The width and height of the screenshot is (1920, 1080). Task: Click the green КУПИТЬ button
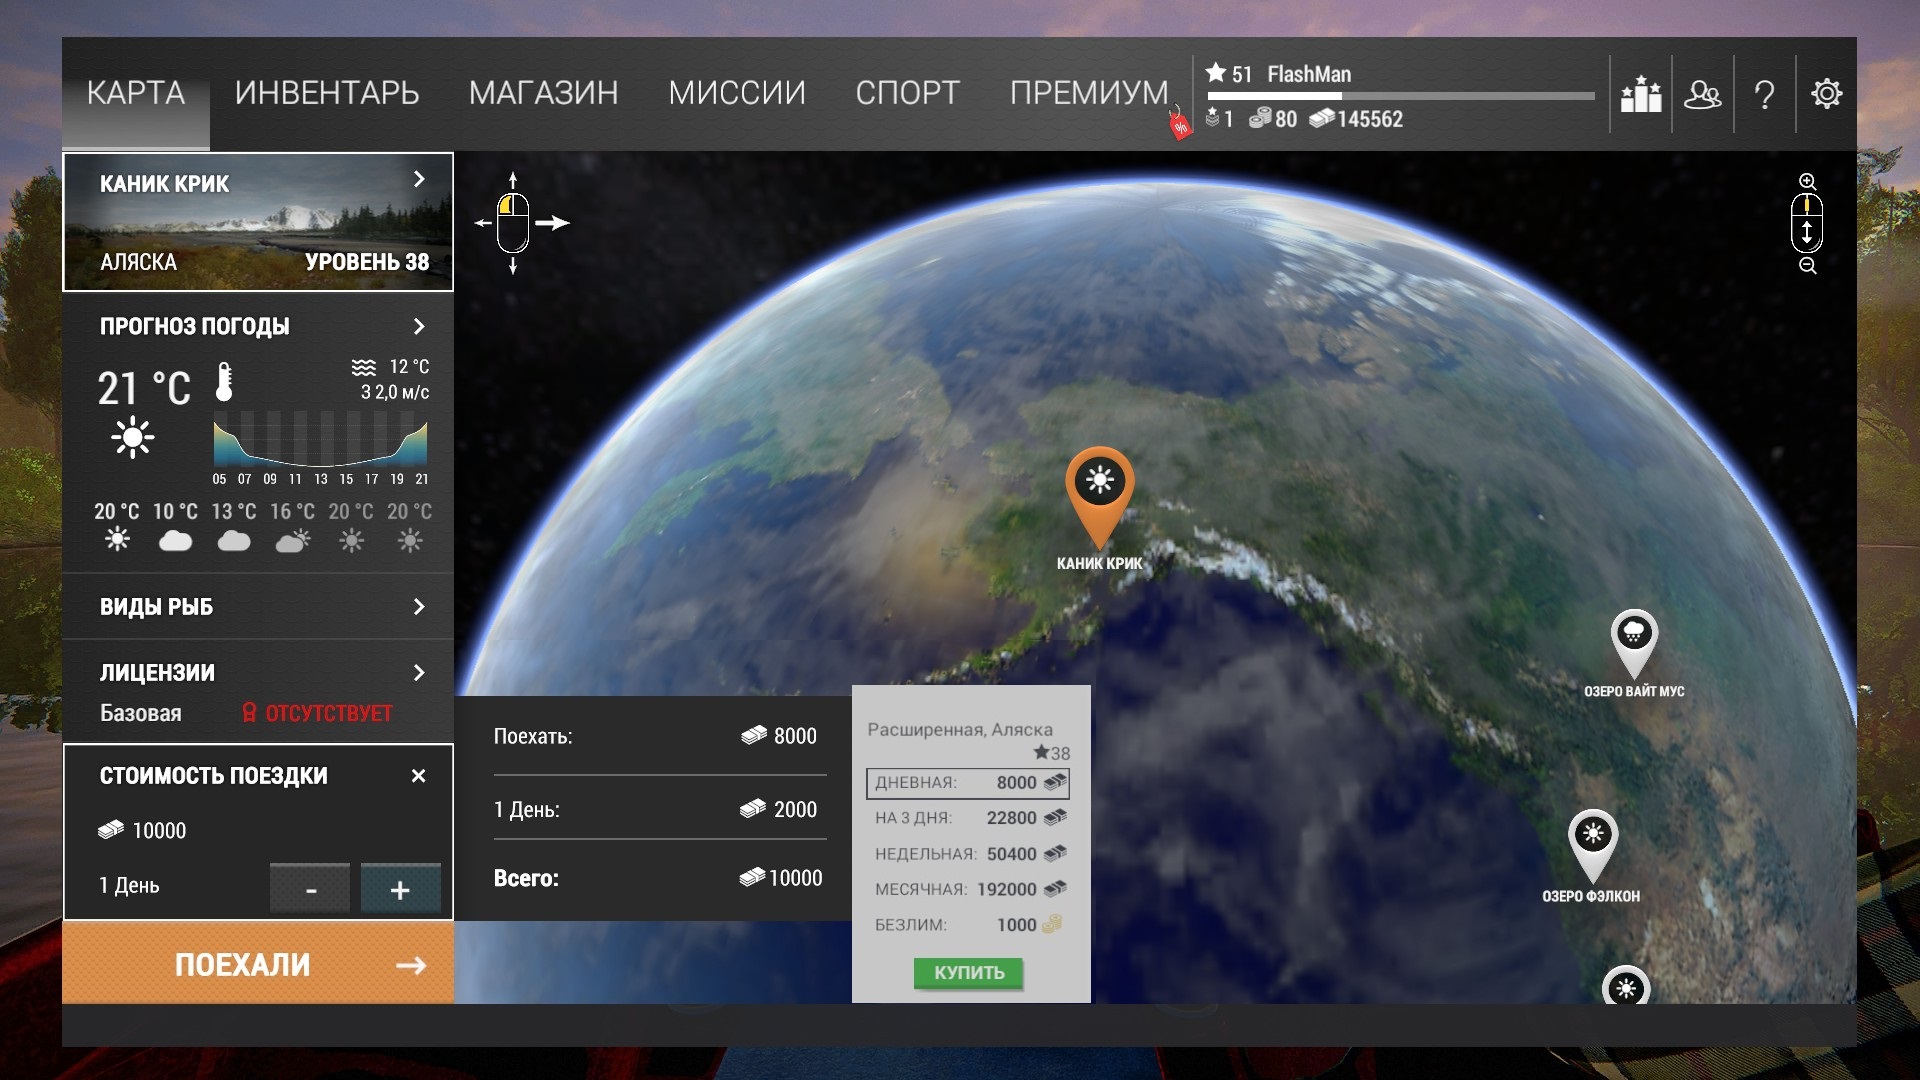(968, 973)
